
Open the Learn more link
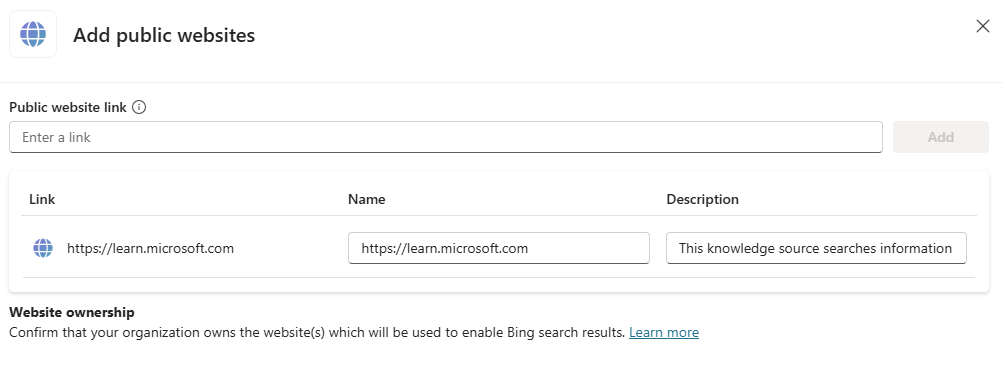pyautogui.click(x=664, y=333)
